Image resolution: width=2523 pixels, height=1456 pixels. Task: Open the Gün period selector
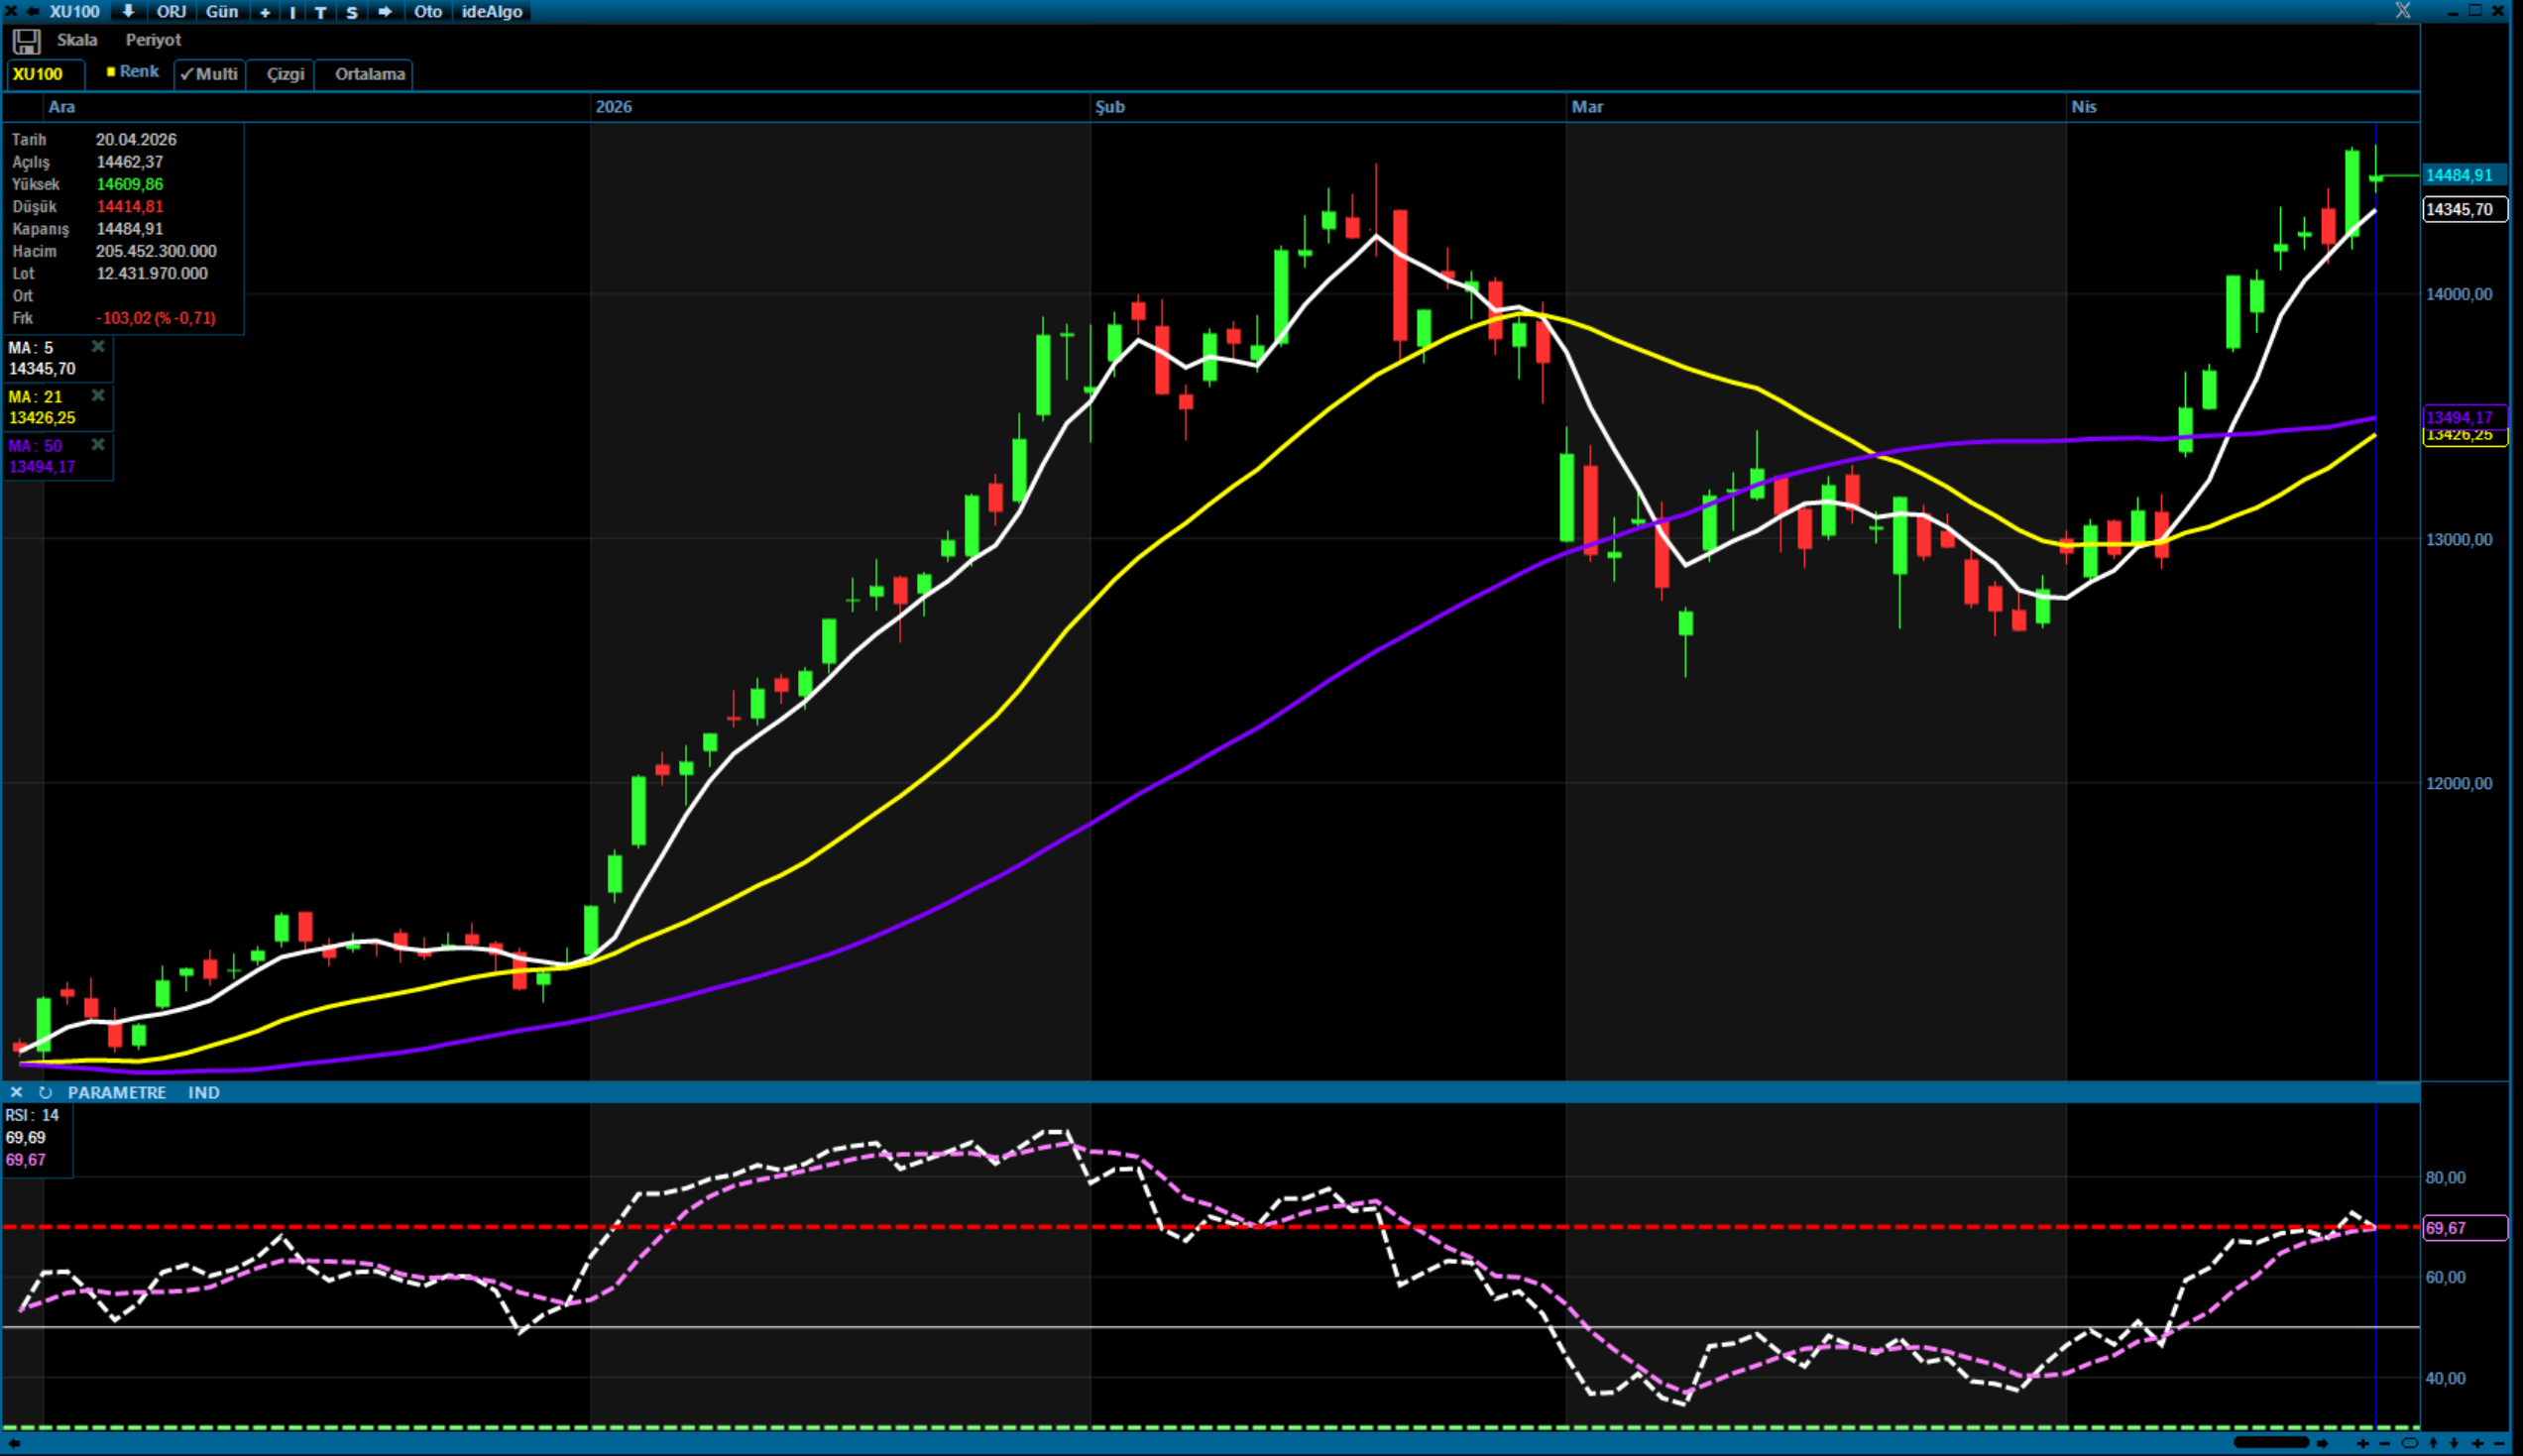click(222, 11)
